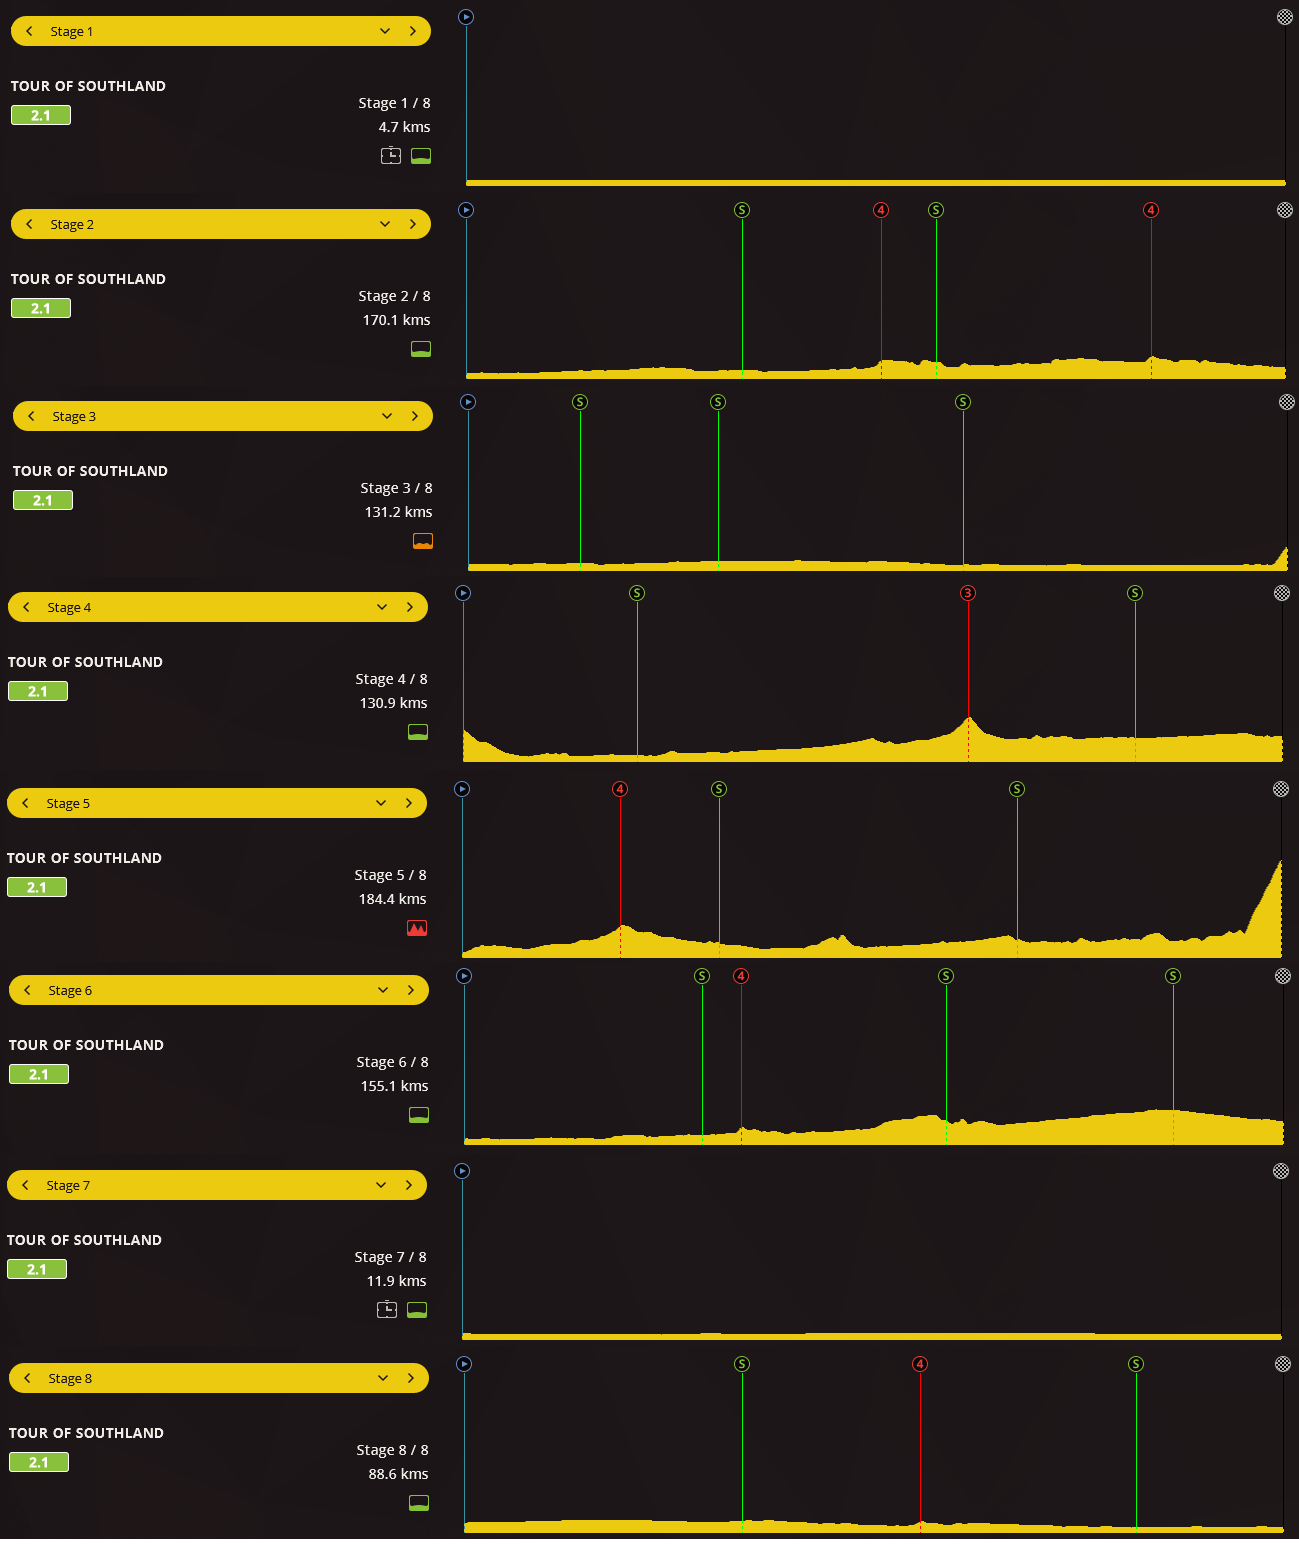Viewport: 1299px width, 1544px height.
Task: Click the previous arrow on Stage 8 selector
Action: click(27, 1378)
